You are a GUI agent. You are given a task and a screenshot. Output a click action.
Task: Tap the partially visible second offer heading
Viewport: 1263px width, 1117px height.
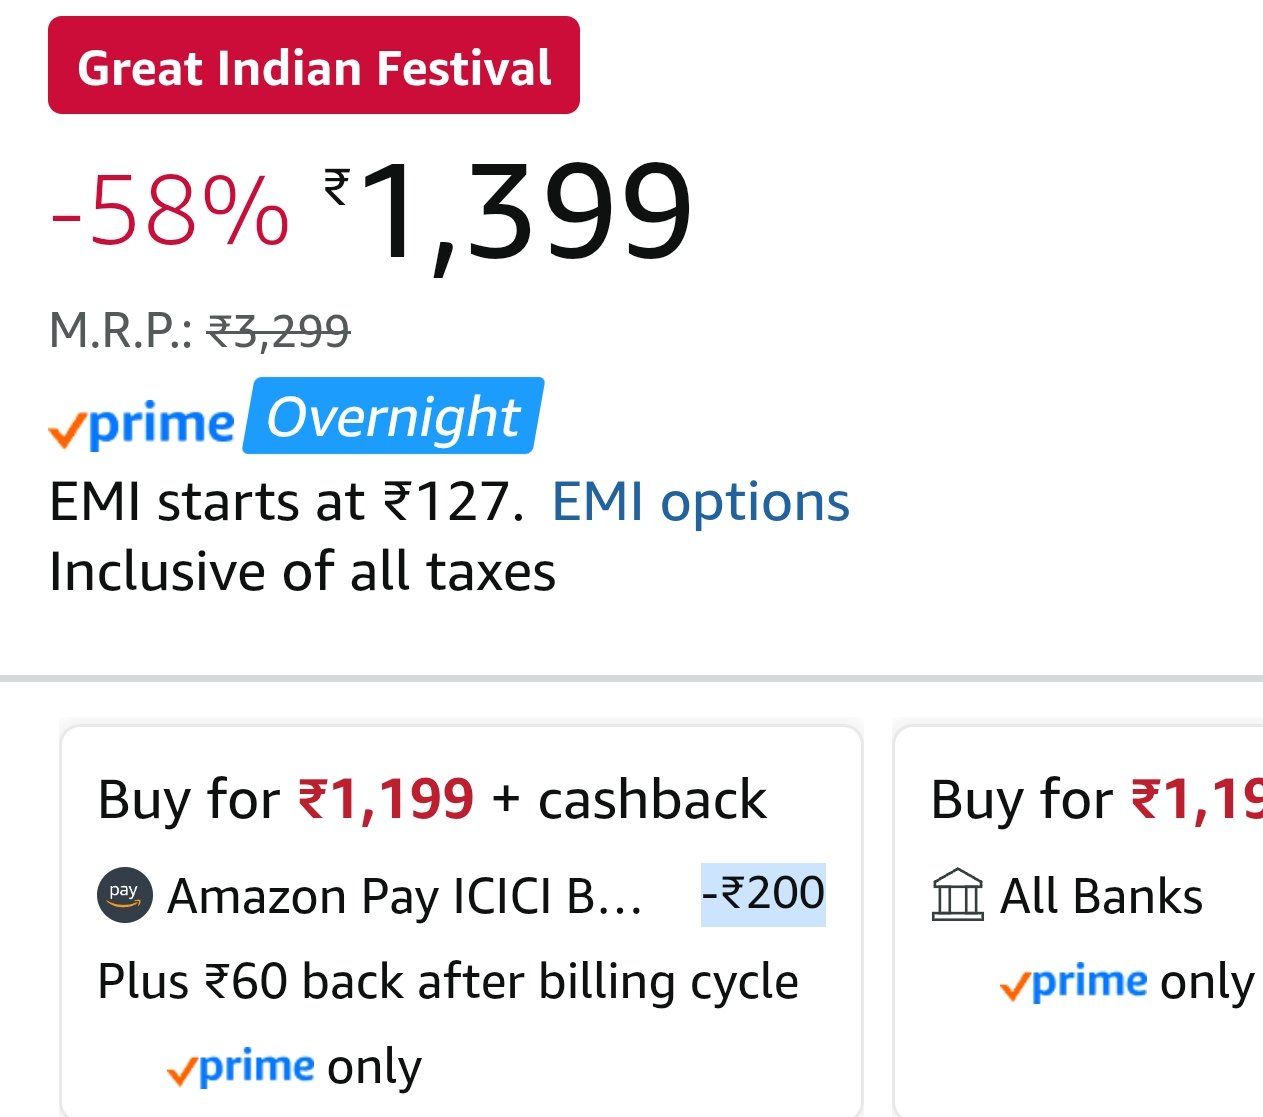coord(1096,799)
